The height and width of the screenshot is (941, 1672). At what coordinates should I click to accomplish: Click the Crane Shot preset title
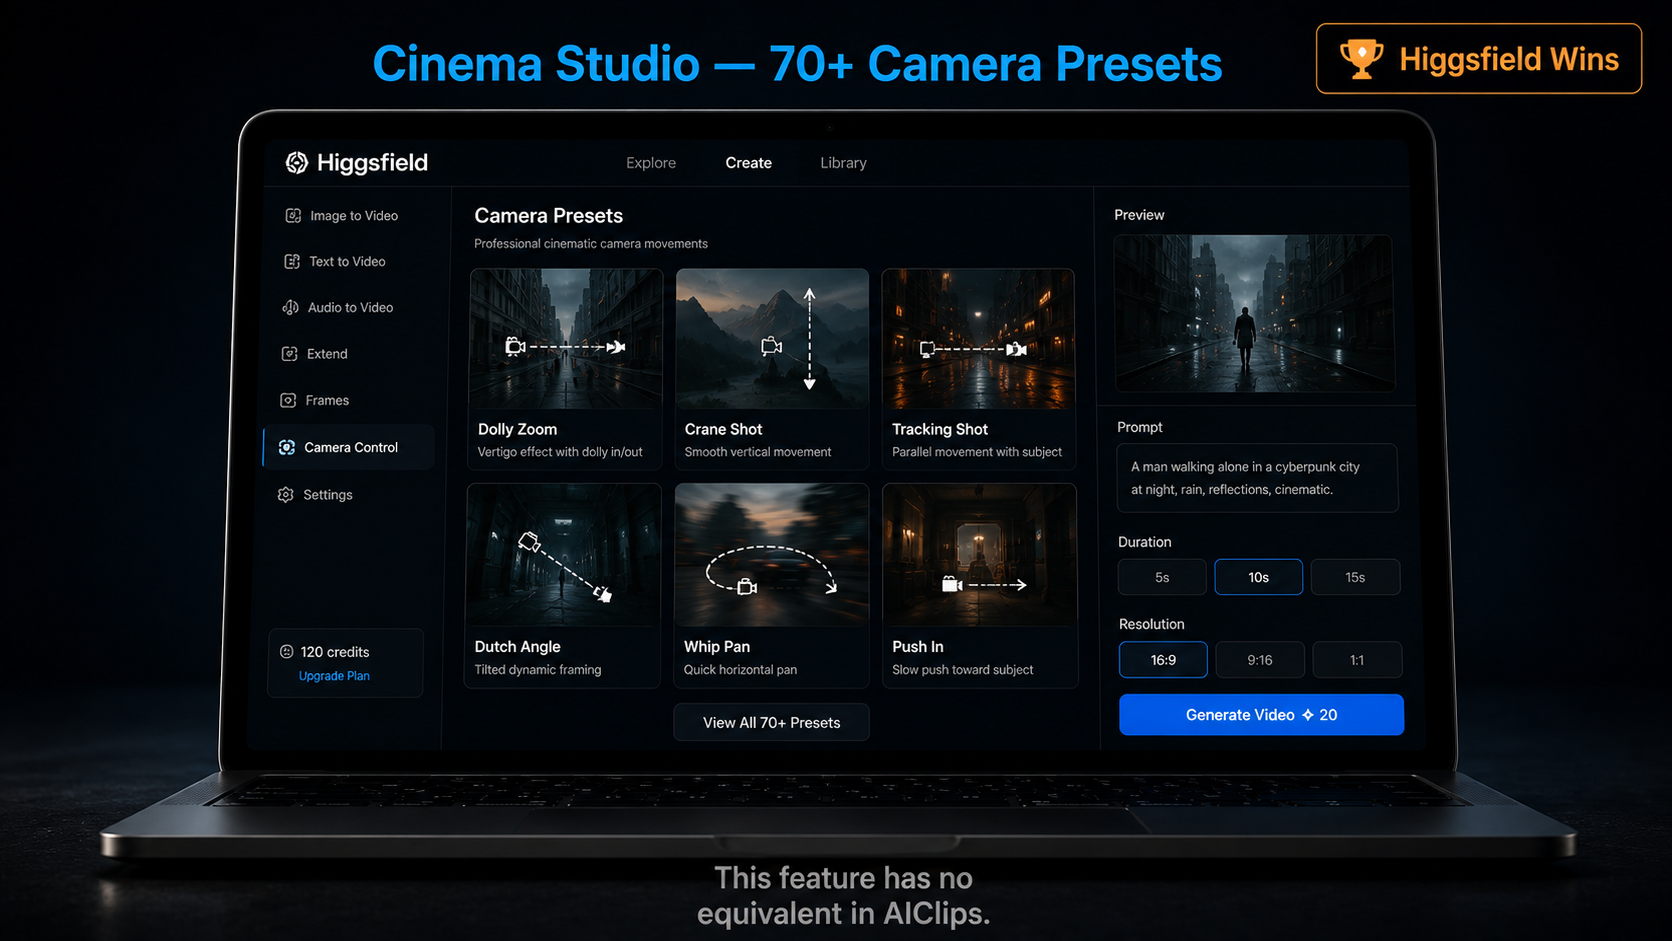[x=723, y=429]
